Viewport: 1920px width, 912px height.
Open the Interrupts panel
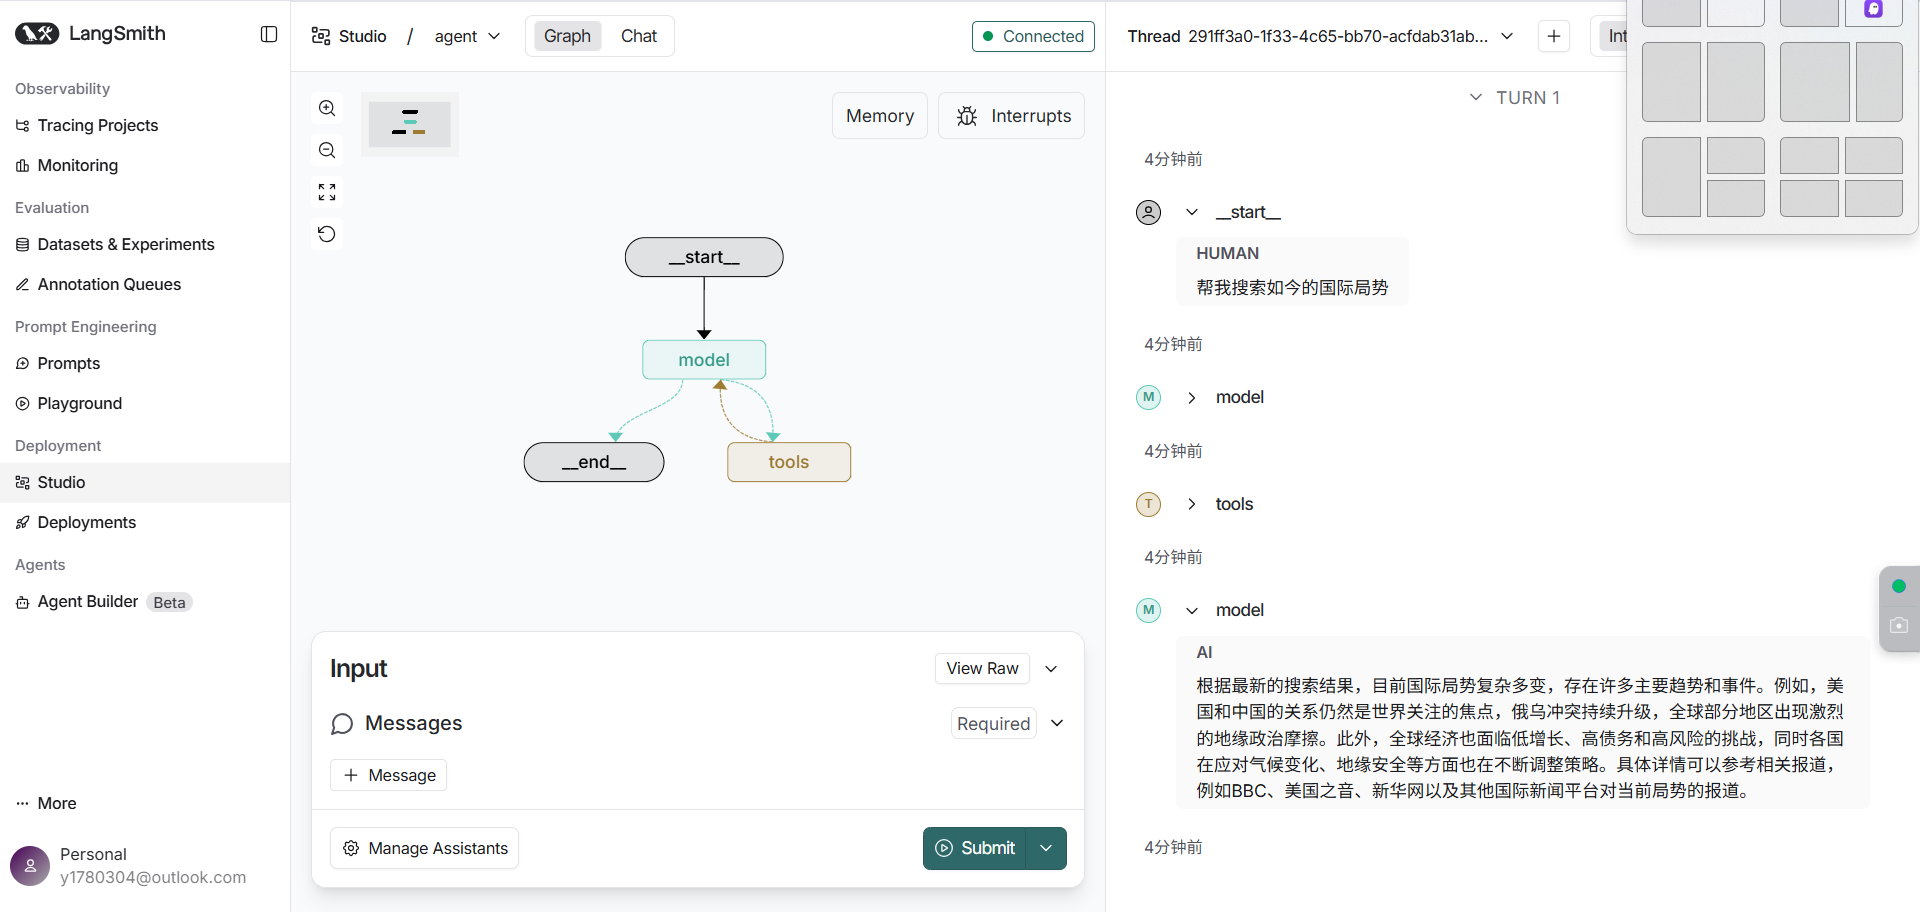coord(1012,116)
